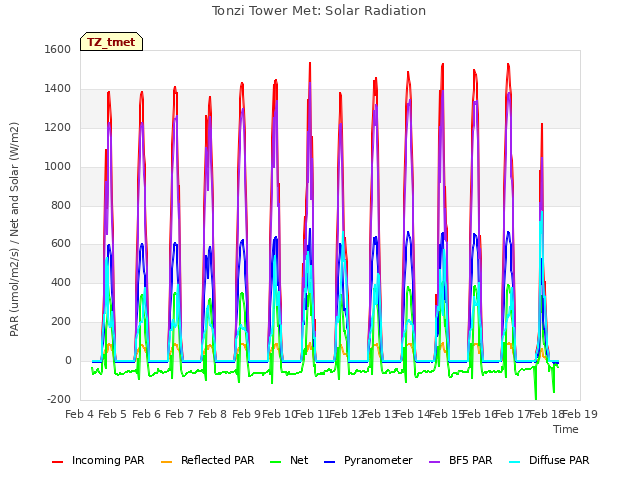The width and height of the screenshot is (640, 480).
Task: Click the Feb 7 x-axis label
Action: click(x=179, y=414)
